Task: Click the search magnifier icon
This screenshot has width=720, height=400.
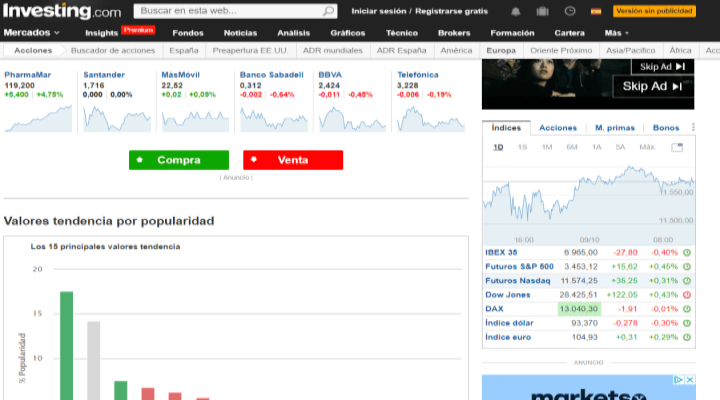Action: (x=328, y=11)
